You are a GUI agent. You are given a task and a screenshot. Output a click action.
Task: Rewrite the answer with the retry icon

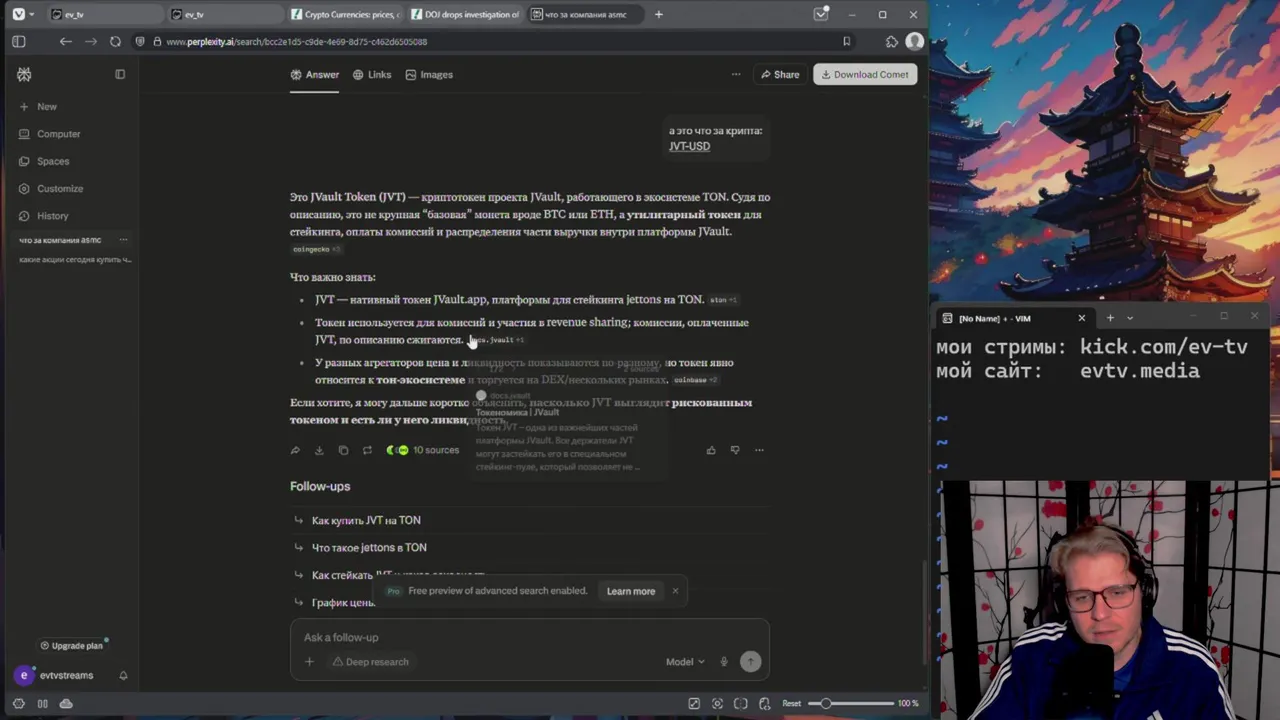367,450
